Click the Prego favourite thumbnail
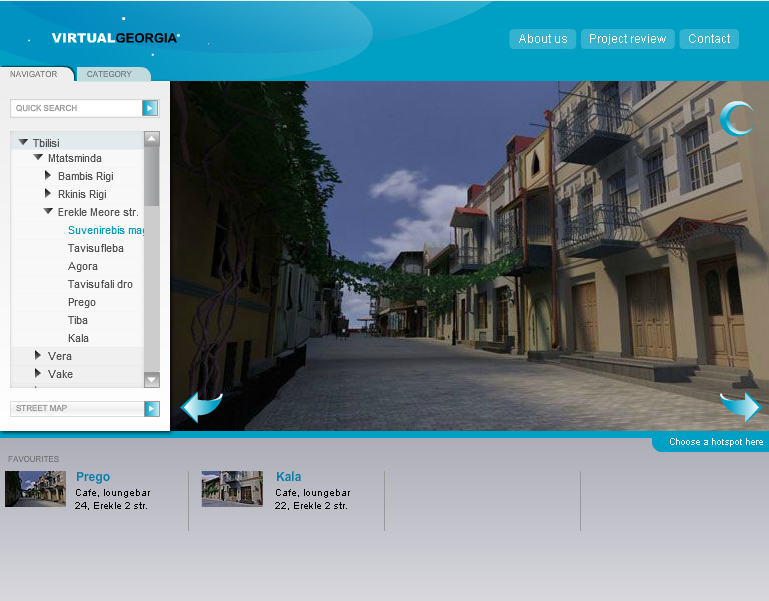769x601 pixels. click(35, 489)
